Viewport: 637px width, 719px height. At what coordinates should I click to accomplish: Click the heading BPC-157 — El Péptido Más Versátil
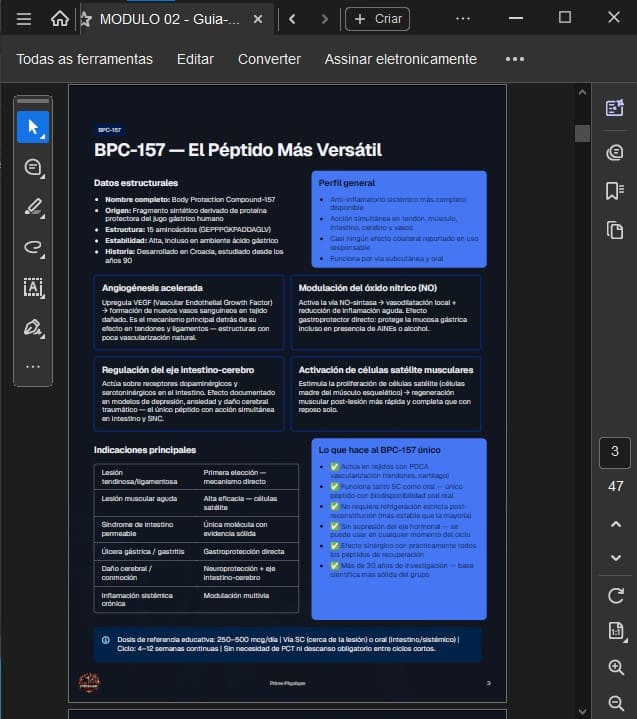click(238, 150)
